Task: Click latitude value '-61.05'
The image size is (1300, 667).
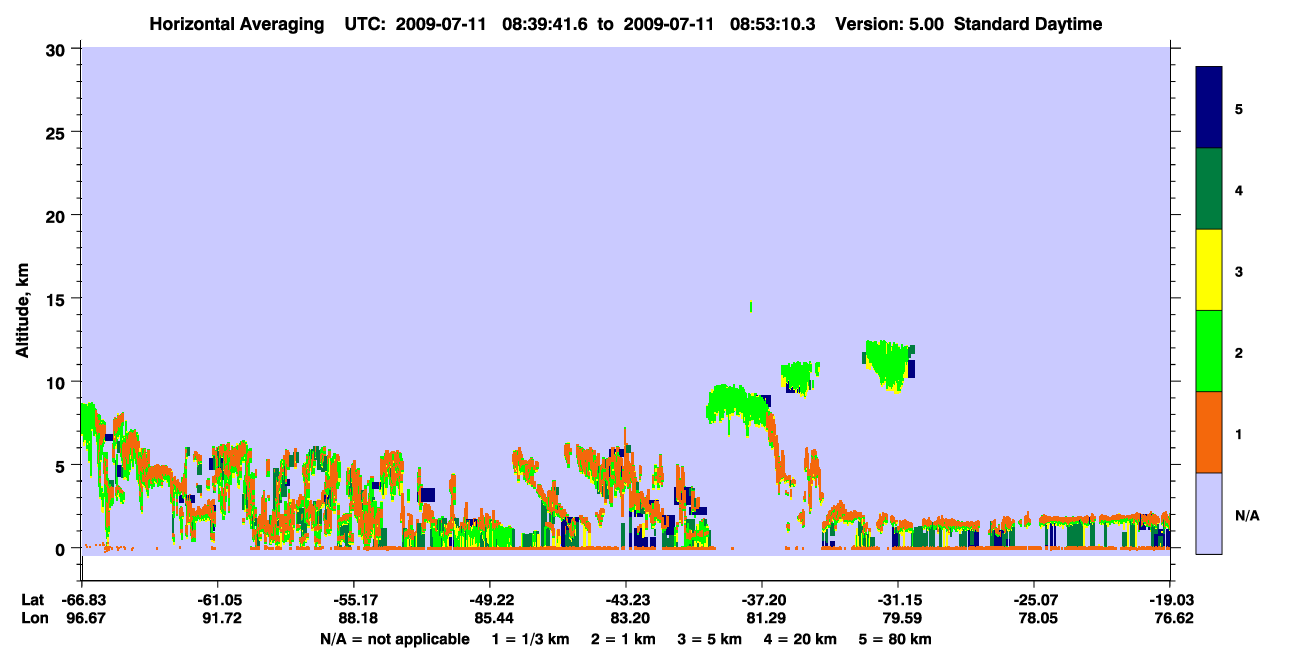Action: point(218,599)
